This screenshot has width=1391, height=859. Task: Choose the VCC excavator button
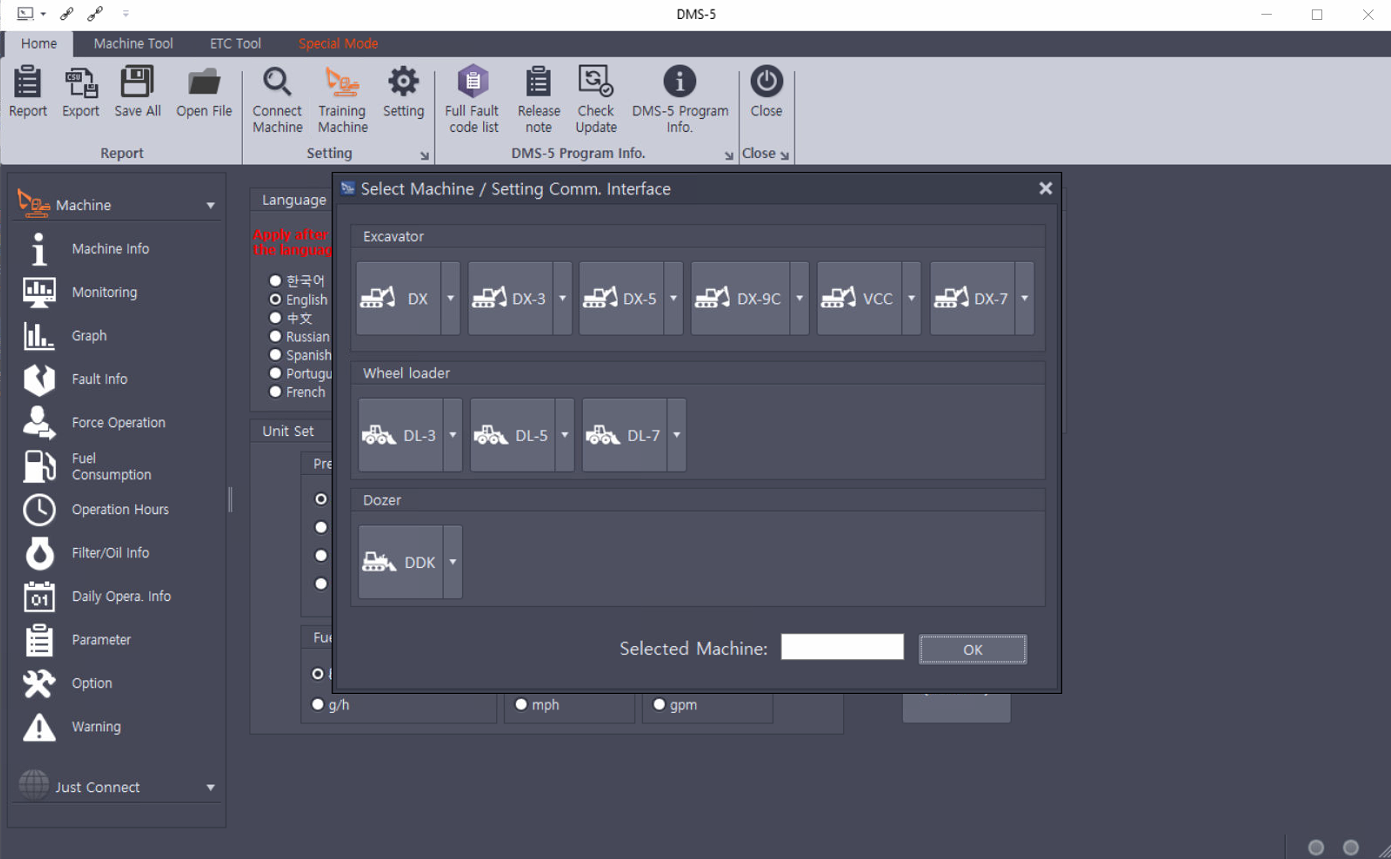coord(859,298)
